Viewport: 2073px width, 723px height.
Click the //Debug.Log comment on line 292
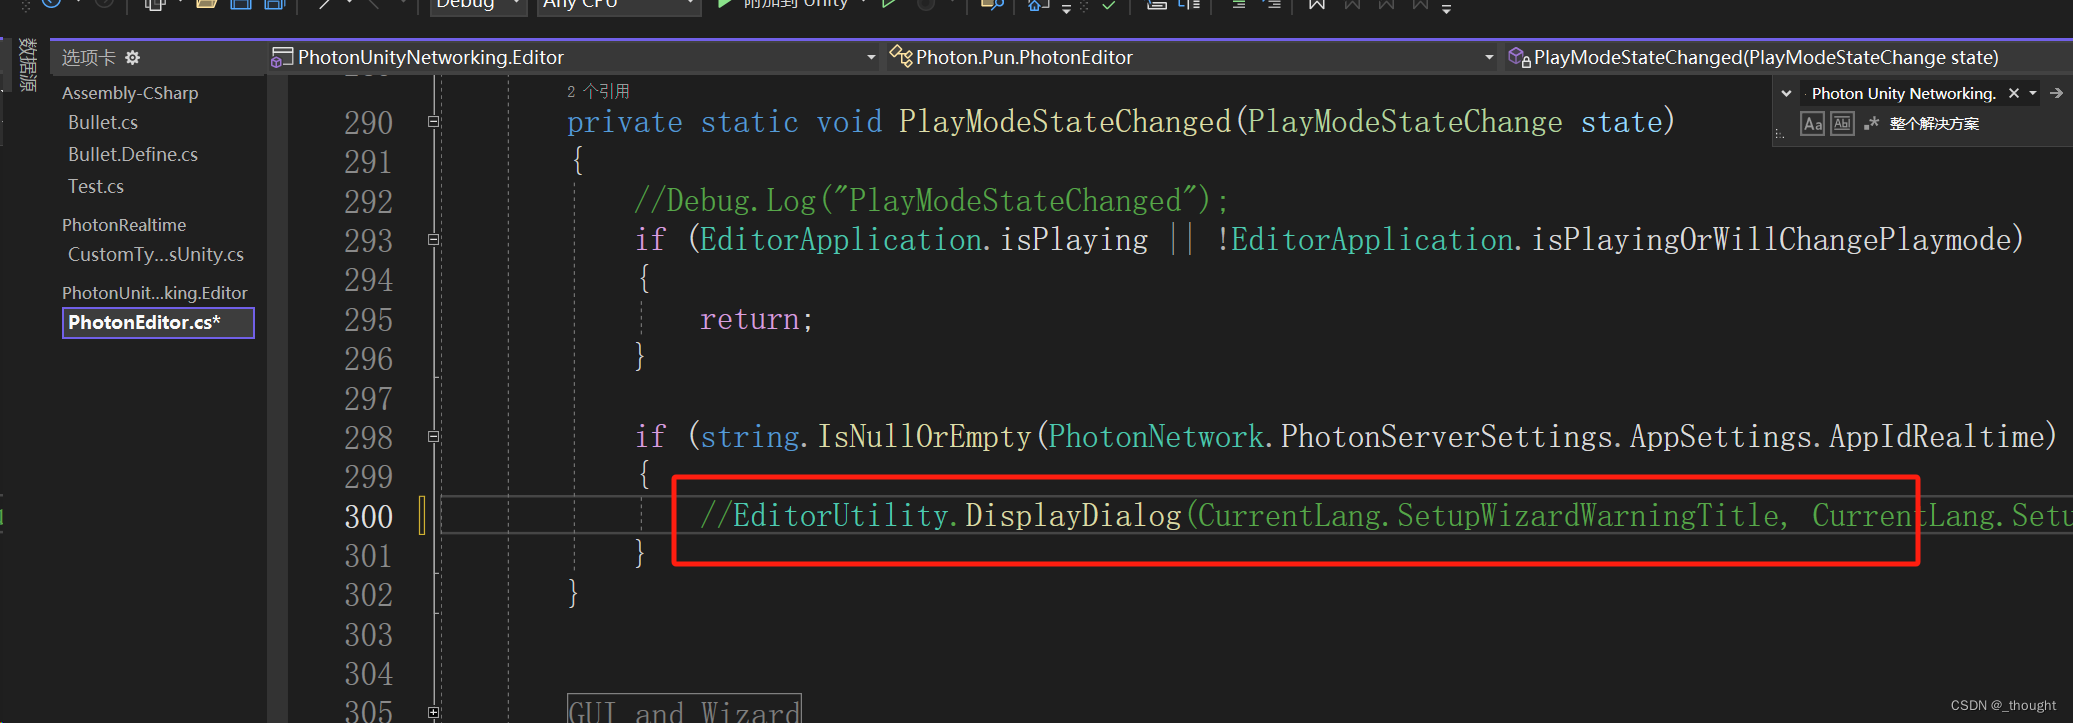click(x=931, y=201)
